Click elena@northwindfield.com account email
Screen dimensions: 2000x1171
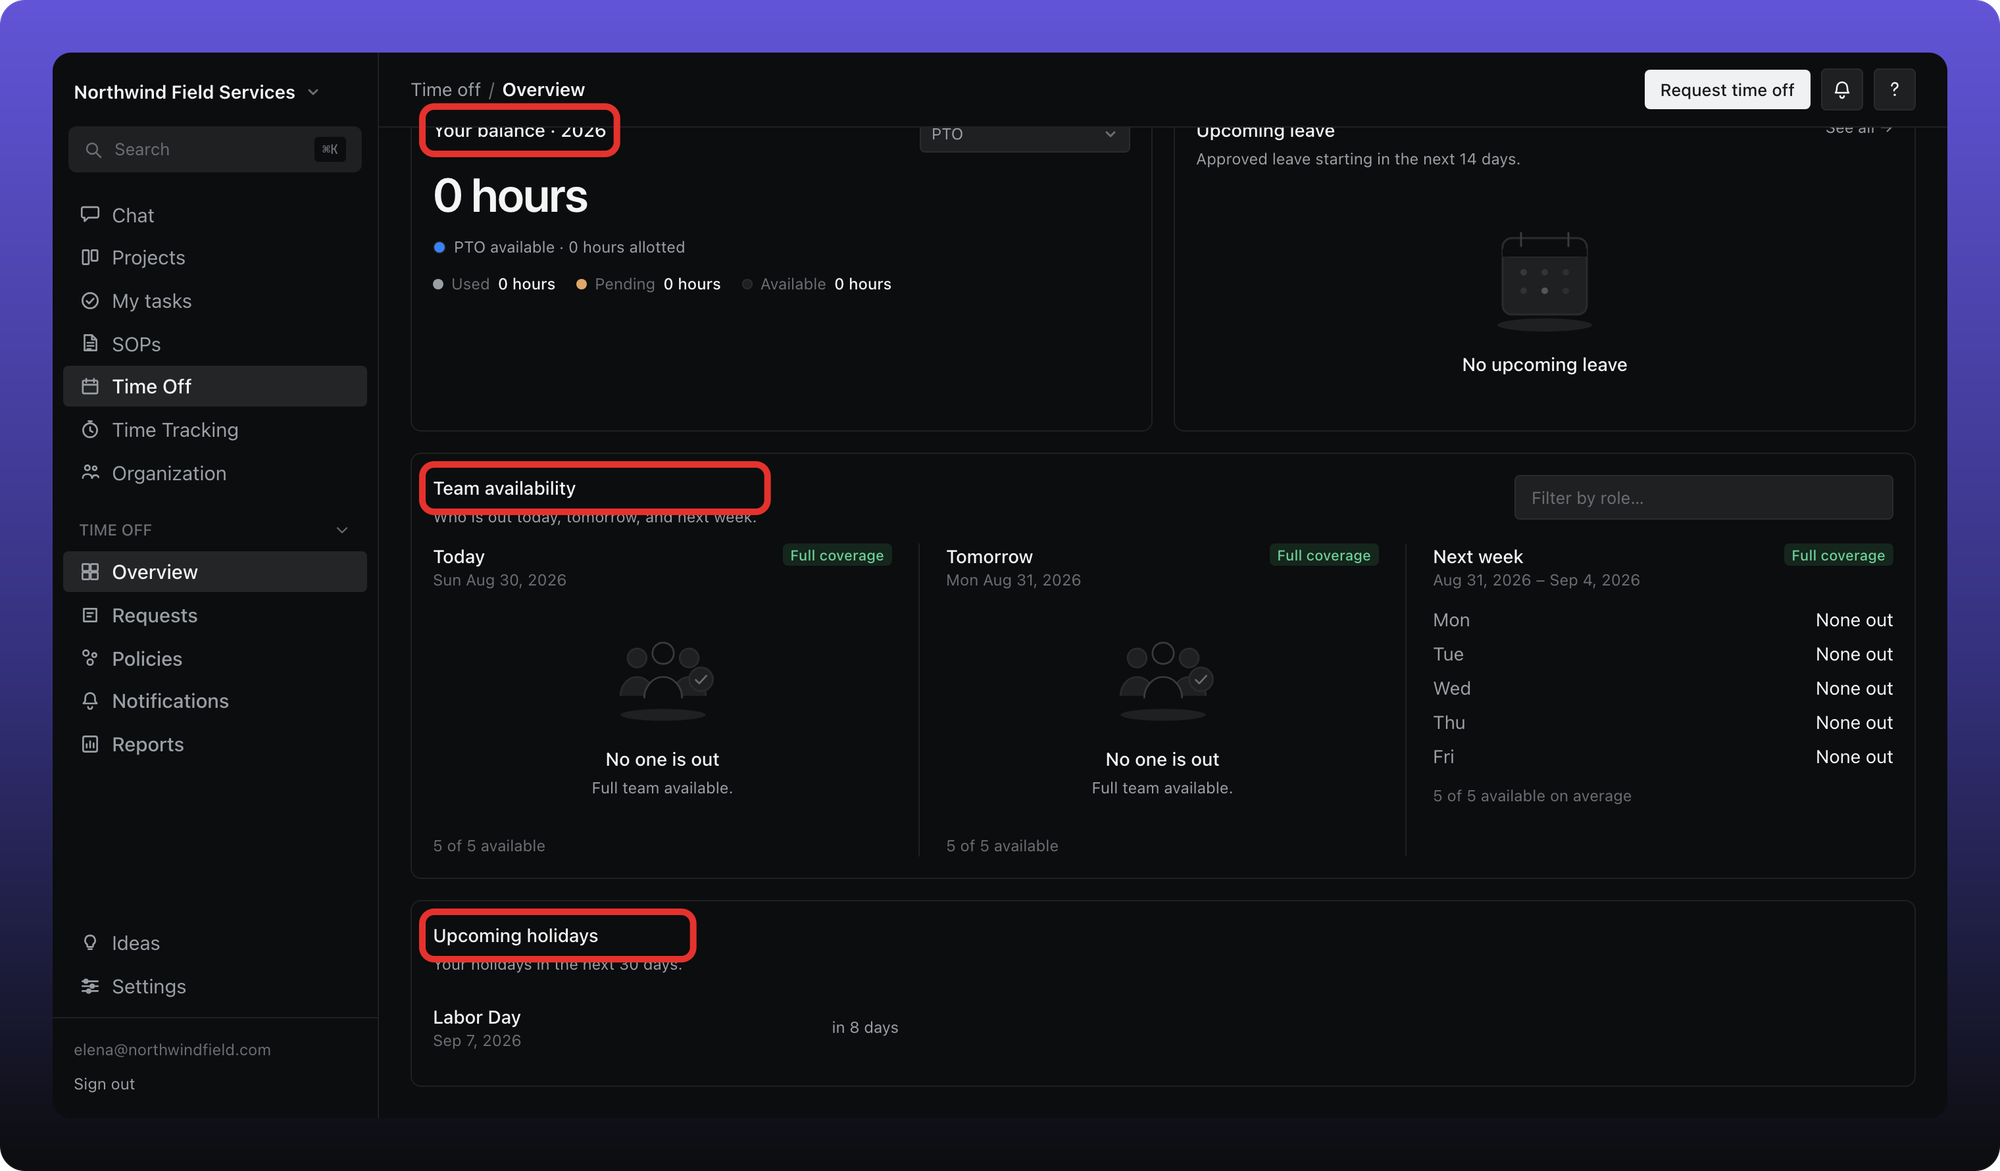point(172,1050)
